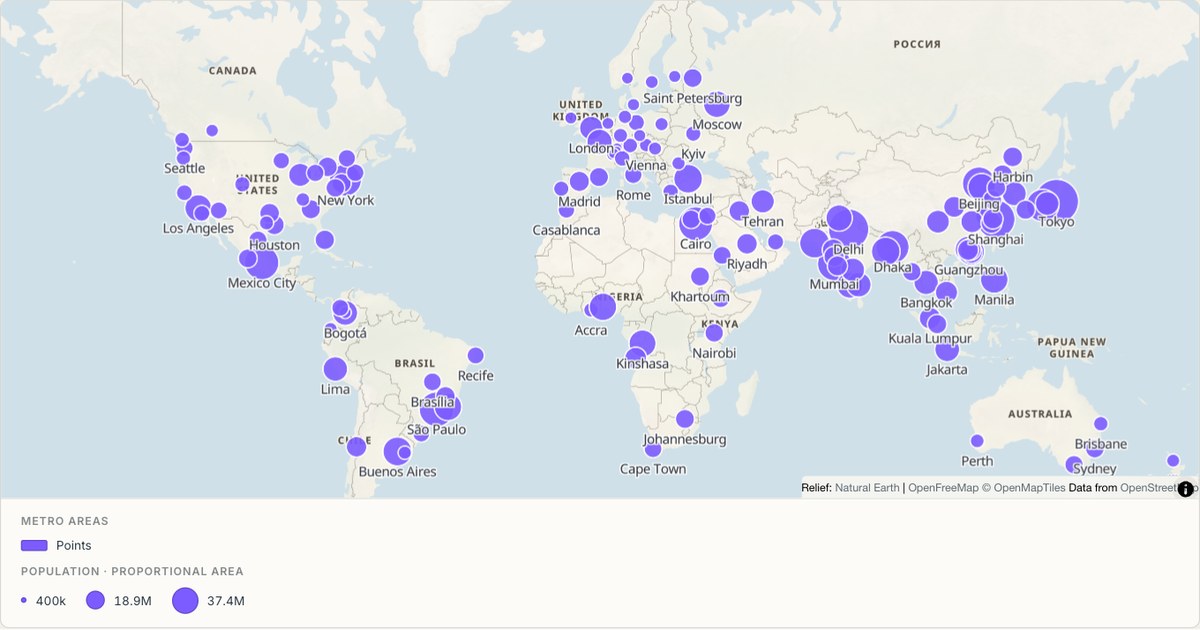Click the 'CANADA' country label
This screenshot has height=630, width=1200.
pos(234,71)
